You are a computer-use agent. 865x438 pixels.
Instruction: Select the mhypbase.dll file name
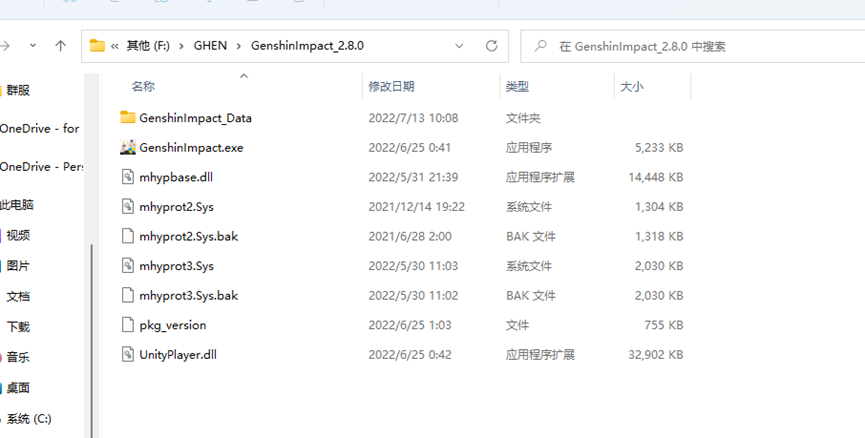coord(176,177)
